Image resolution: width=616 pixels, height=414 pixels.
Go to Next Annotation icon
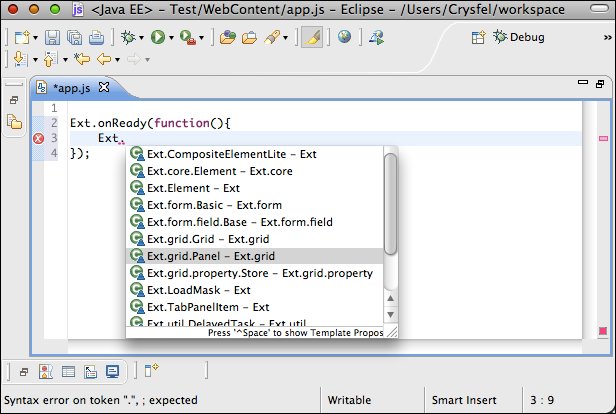click(x=20, y=59)
